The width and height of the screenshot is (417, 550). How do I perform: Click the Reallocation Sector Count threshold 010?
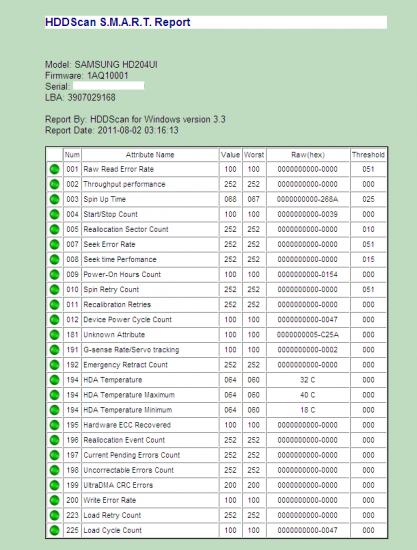click(x=368, y=229)
